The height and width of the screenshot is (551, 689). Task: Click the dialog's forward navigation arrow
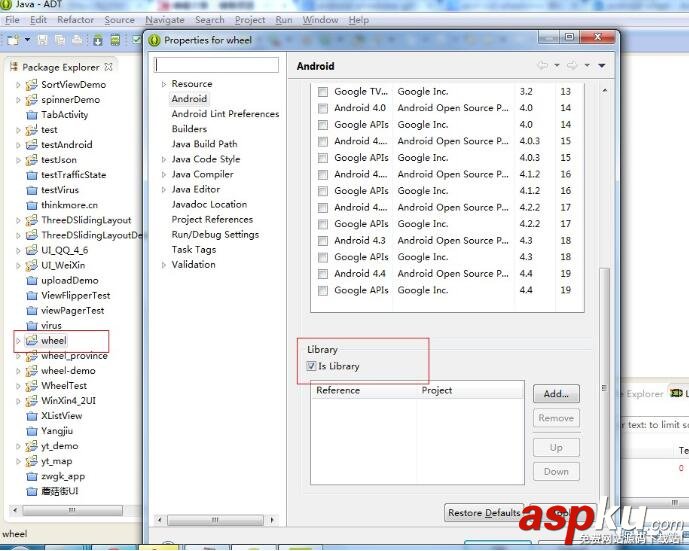point(572,66)
